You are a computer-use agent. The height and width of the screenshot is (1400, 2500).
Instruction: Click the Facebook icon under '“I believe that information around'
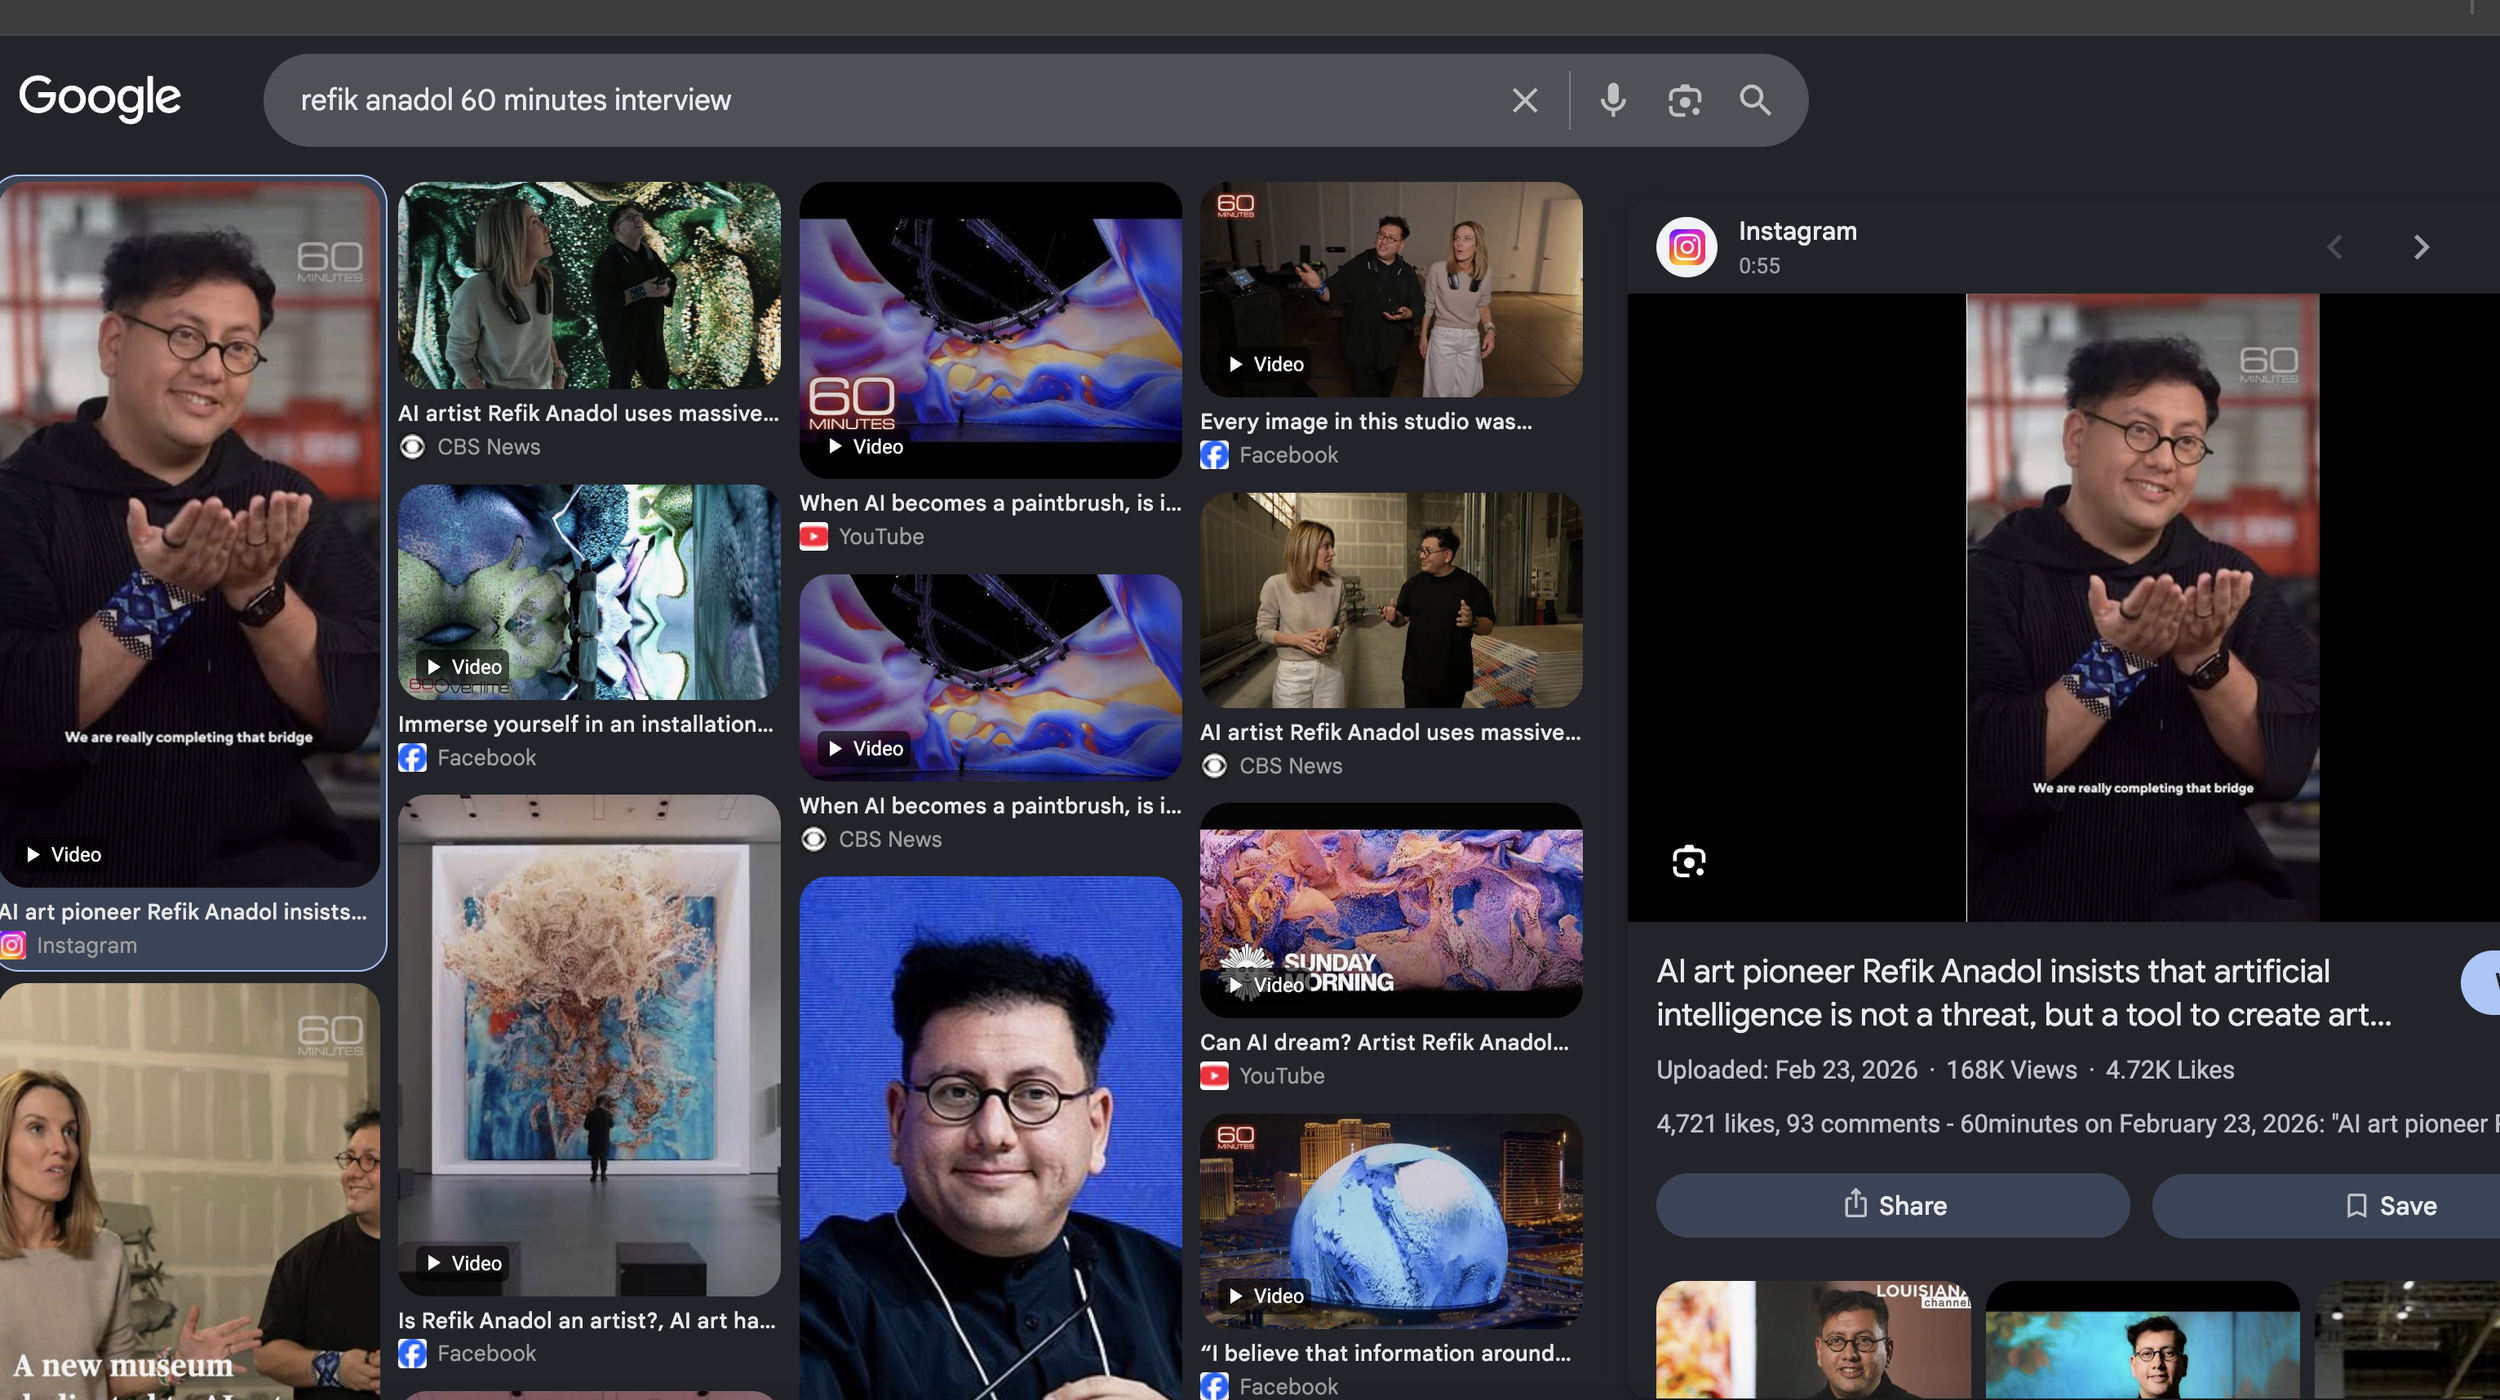(x=1214, y=1386)
